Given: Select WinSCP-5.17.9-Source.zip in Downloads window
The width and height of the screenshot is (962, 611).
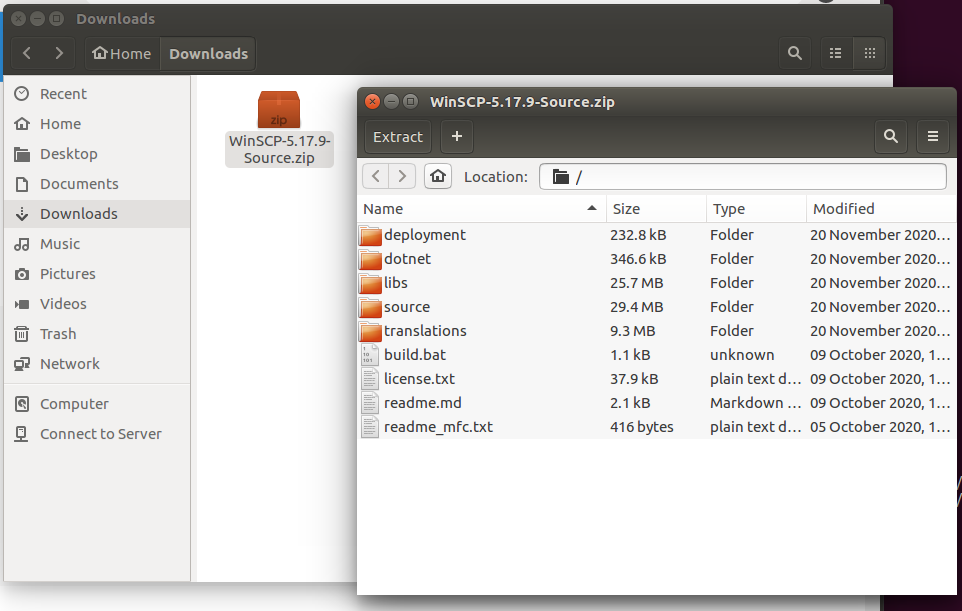Looking at the screenshot, I should pyautogui.click(x=279, y=128).
